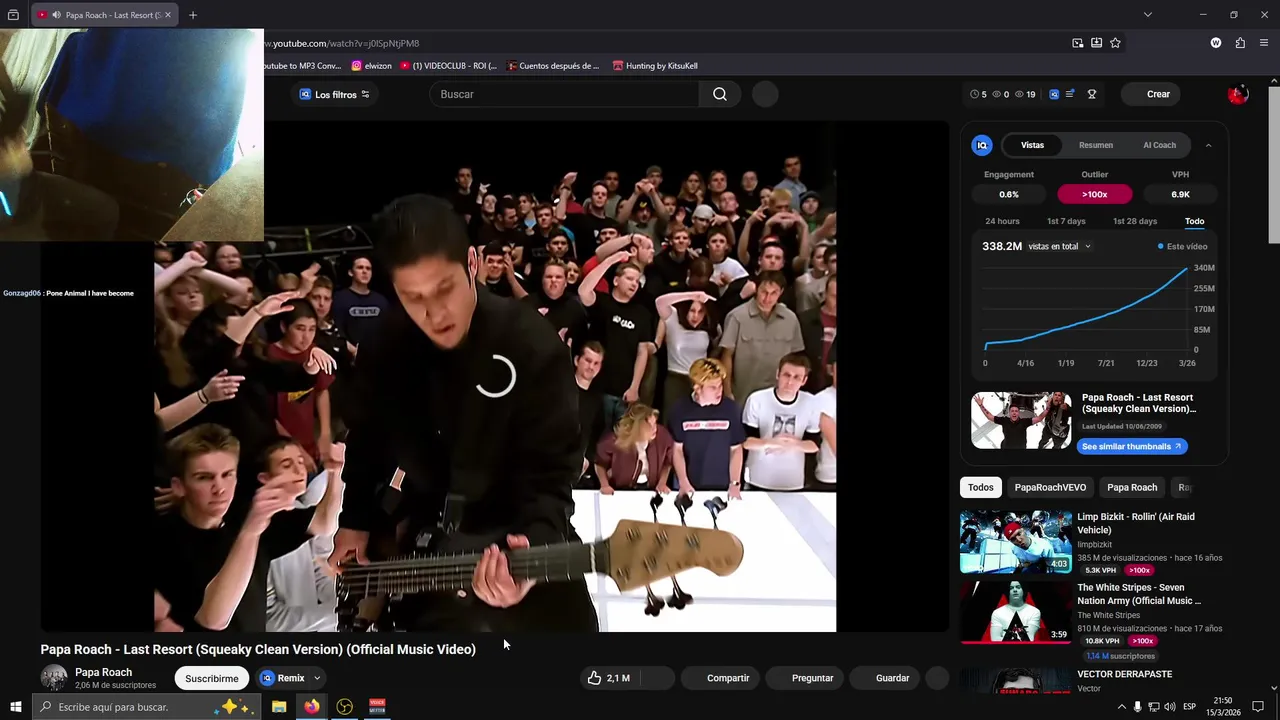Screen dimensions: 1280x720
Task: Click the YouTube Buscar search field
Action: 565,94
